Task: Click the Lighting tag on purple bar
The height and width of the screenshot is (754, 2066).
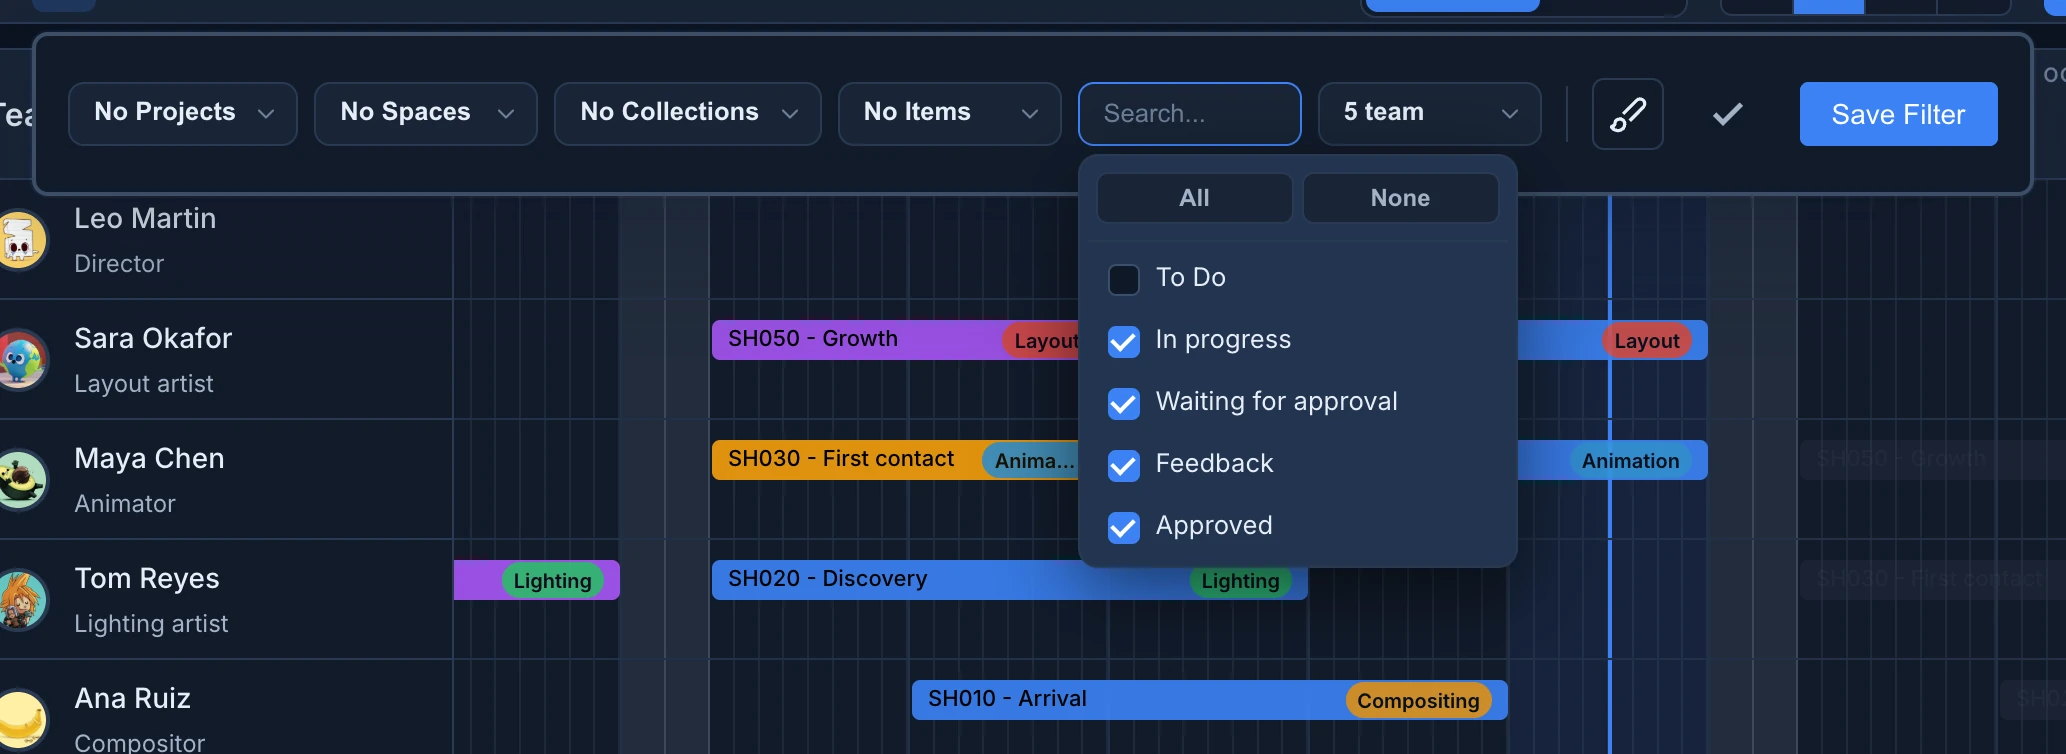Action: tap(552, 581)
